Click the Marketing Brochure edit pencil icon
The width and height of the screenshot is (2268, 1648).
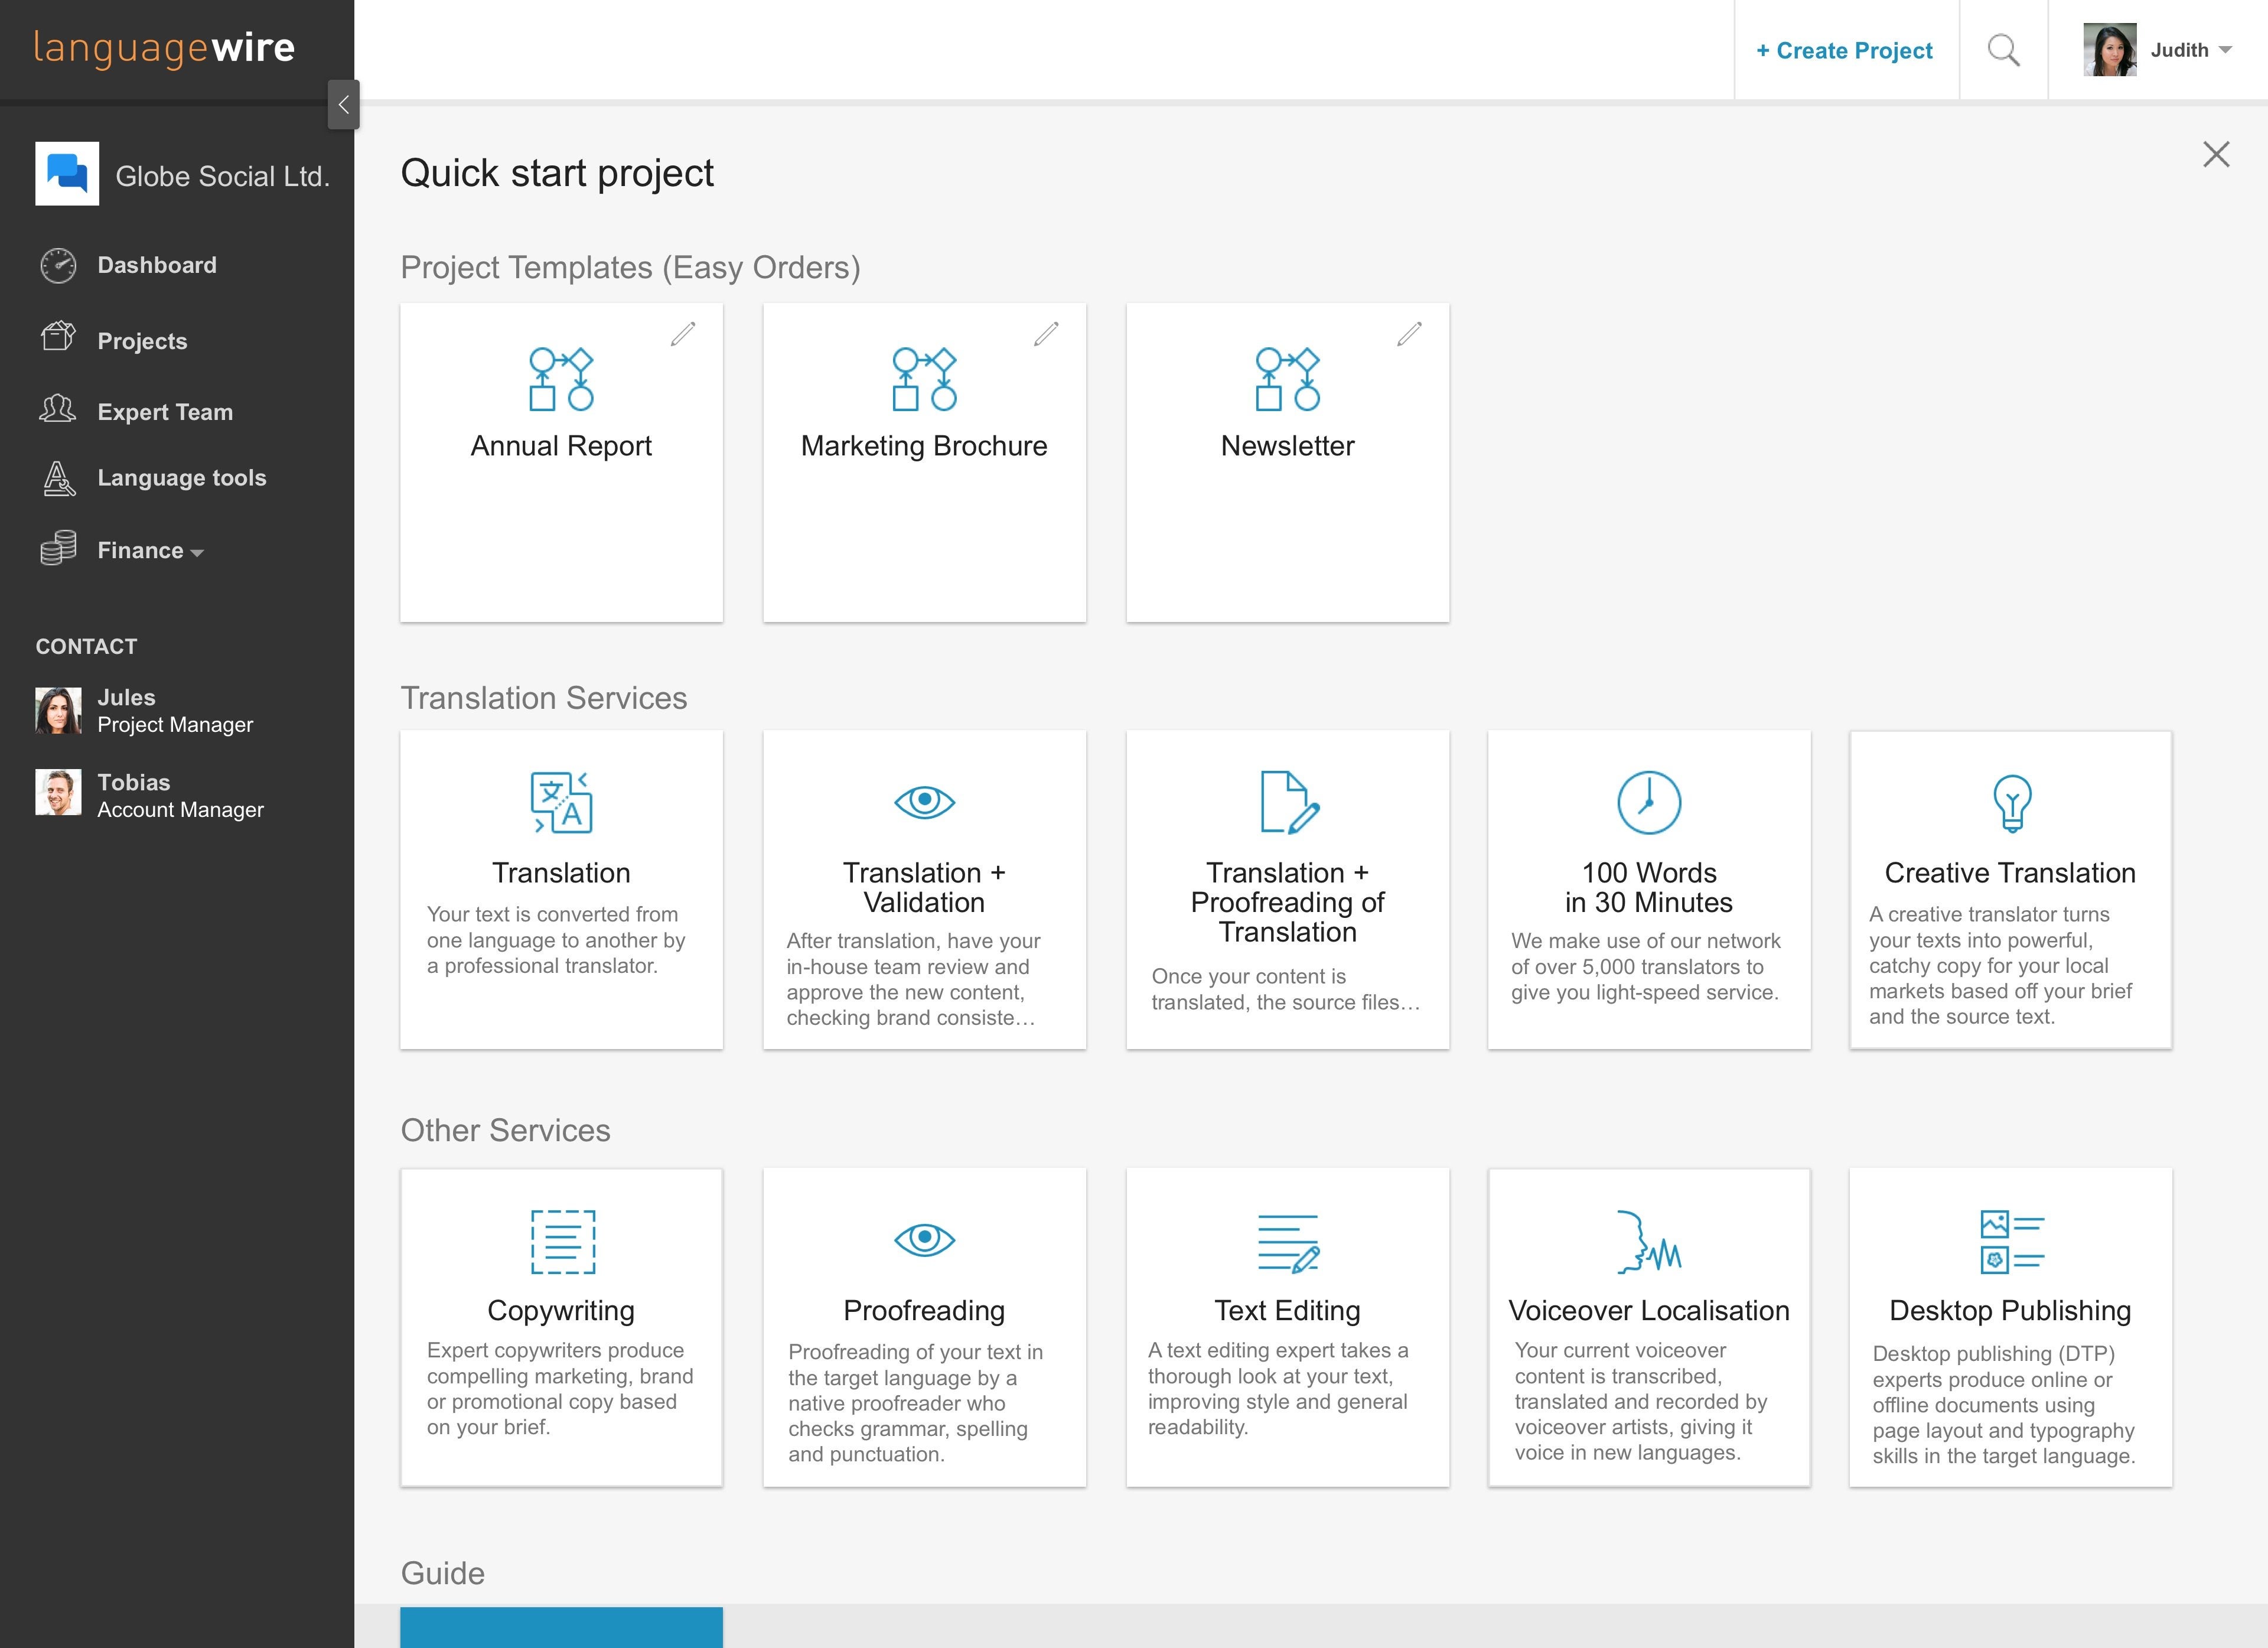[1046, 334]
